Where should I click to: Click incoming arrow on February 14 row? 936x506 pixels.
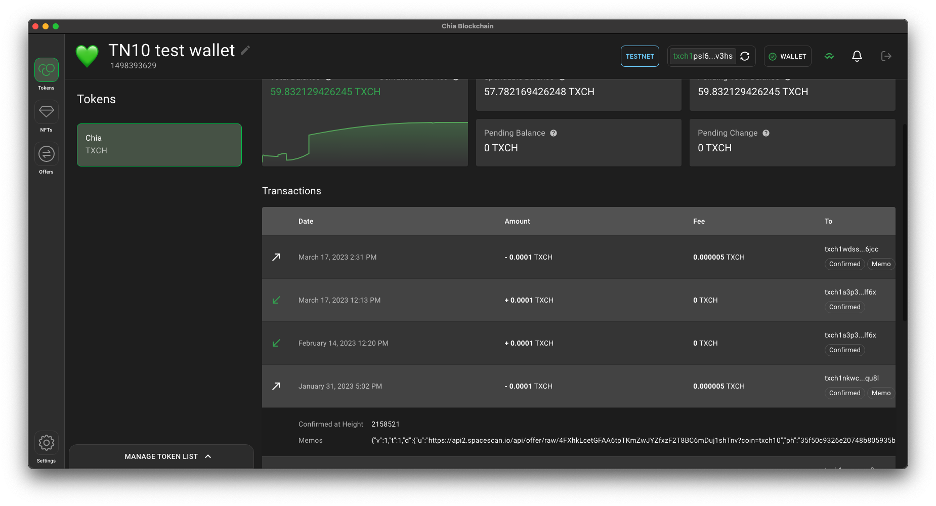pyautogui.click(x=276, y=343)
